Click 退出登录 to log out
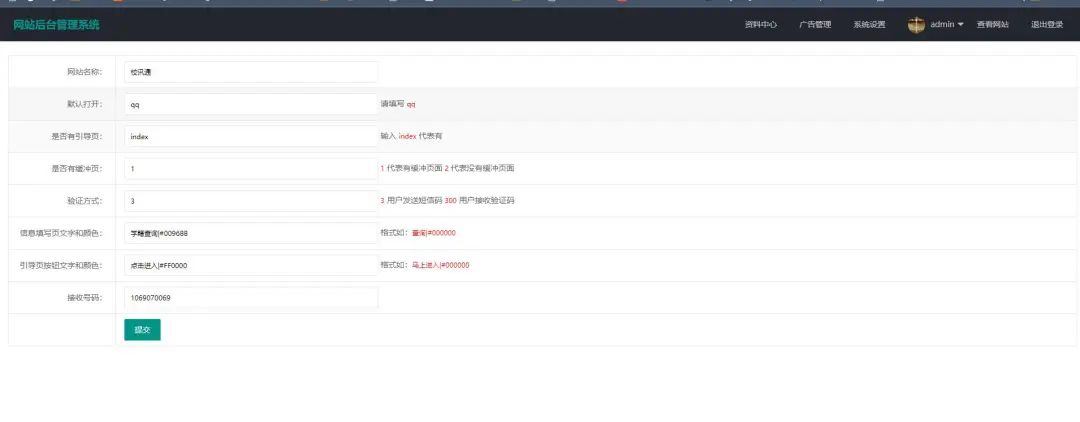Screen dimensions: 1080x422 tap(1047, 25)
